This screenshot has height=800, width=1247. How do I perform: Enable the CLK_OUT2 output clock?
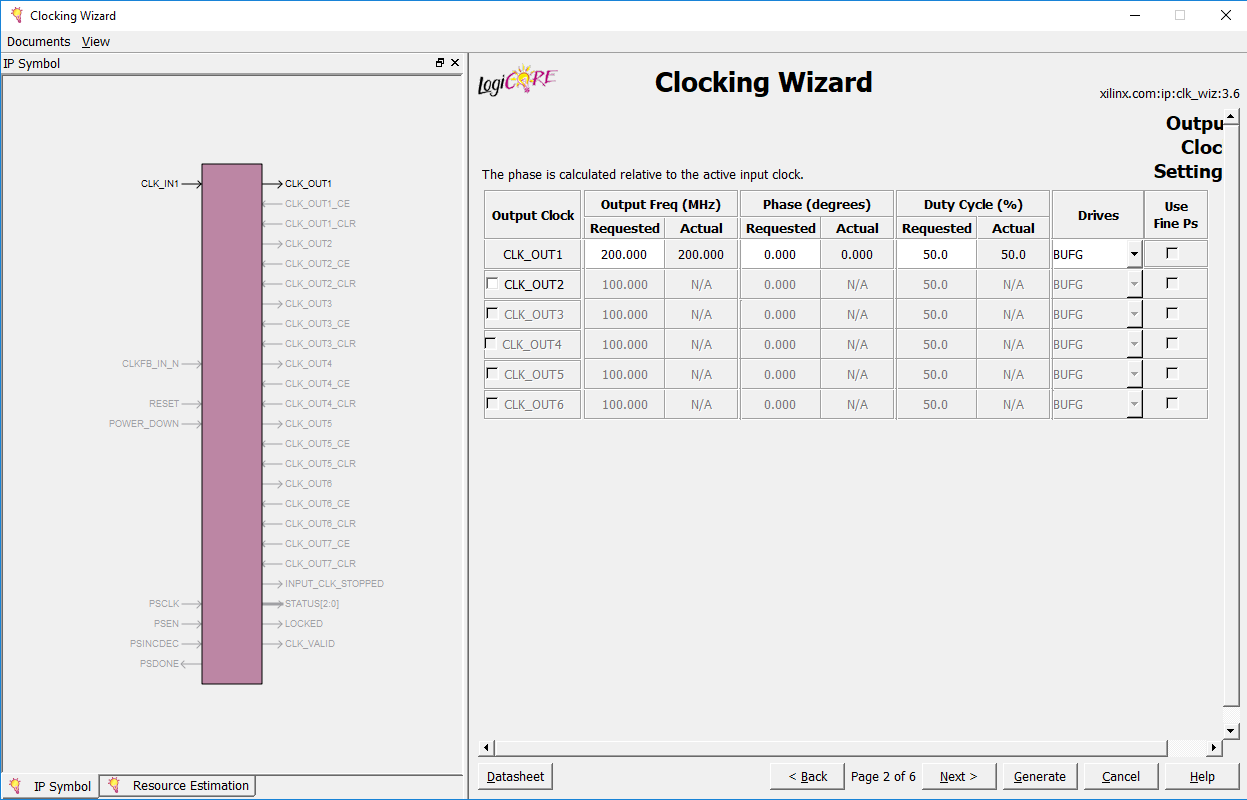[x=491, y=283]
